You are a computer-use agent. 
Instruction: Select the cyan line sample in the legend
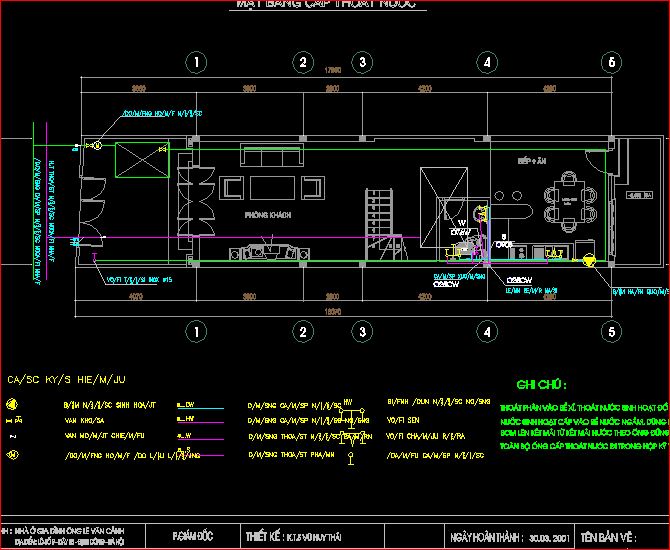tap(200, 409)
